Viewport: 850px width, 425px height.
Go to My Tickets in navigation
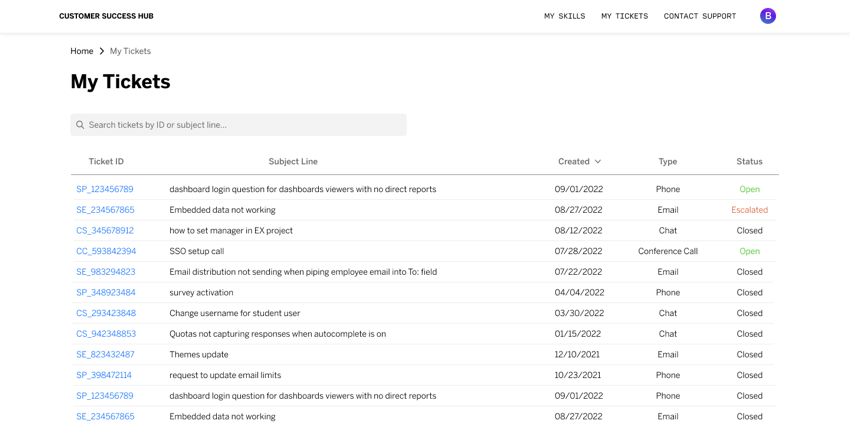[624, 16]
